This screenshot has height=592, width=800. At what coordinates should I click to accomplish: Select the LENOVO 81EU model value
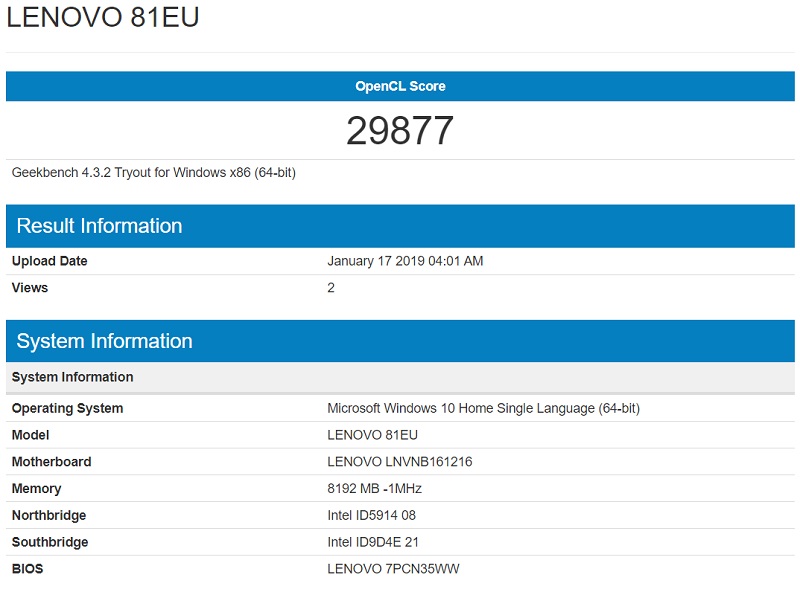[x=372, y=435]
